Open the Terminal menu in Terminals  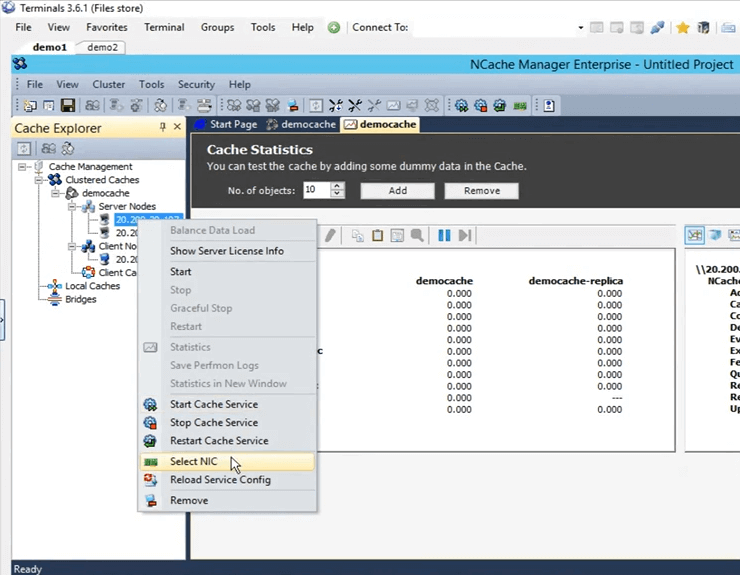[164, 27]
